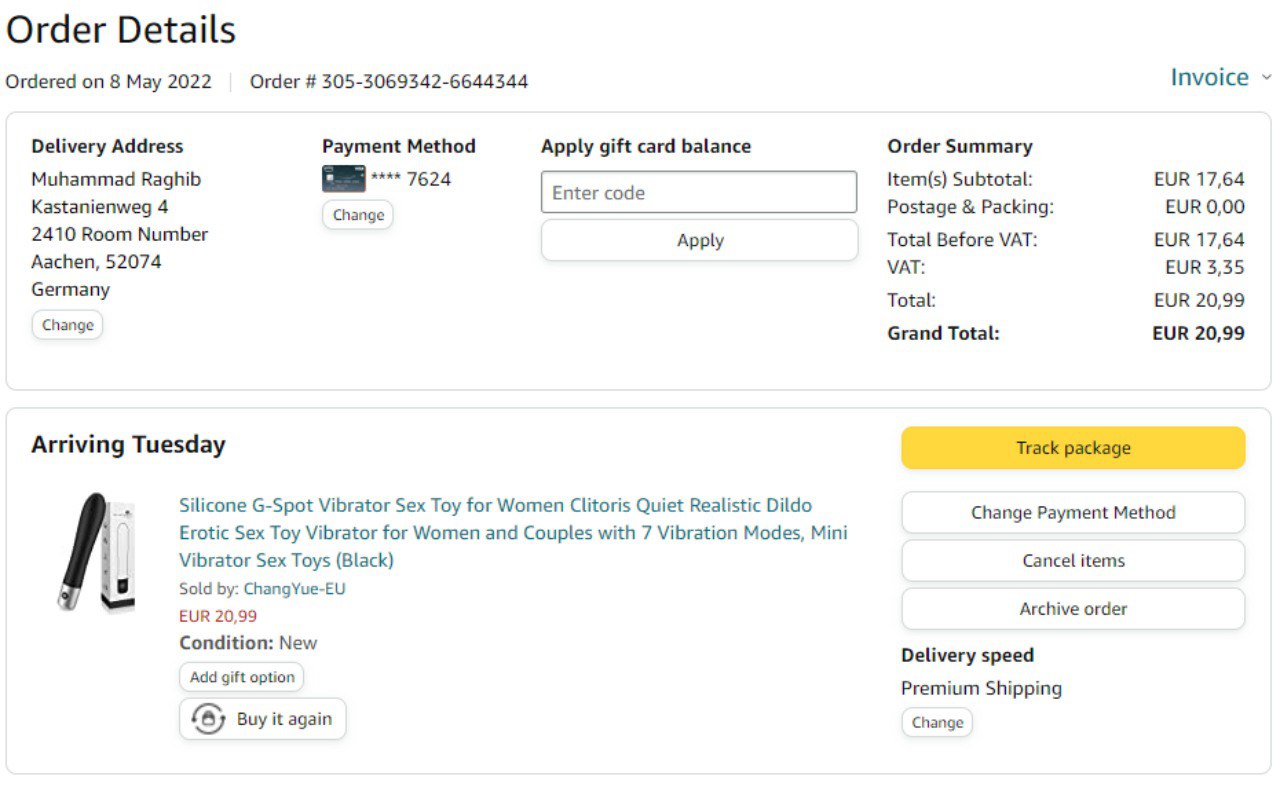Change the delivery address
The image size is (1280, 802).
[67, 325]
